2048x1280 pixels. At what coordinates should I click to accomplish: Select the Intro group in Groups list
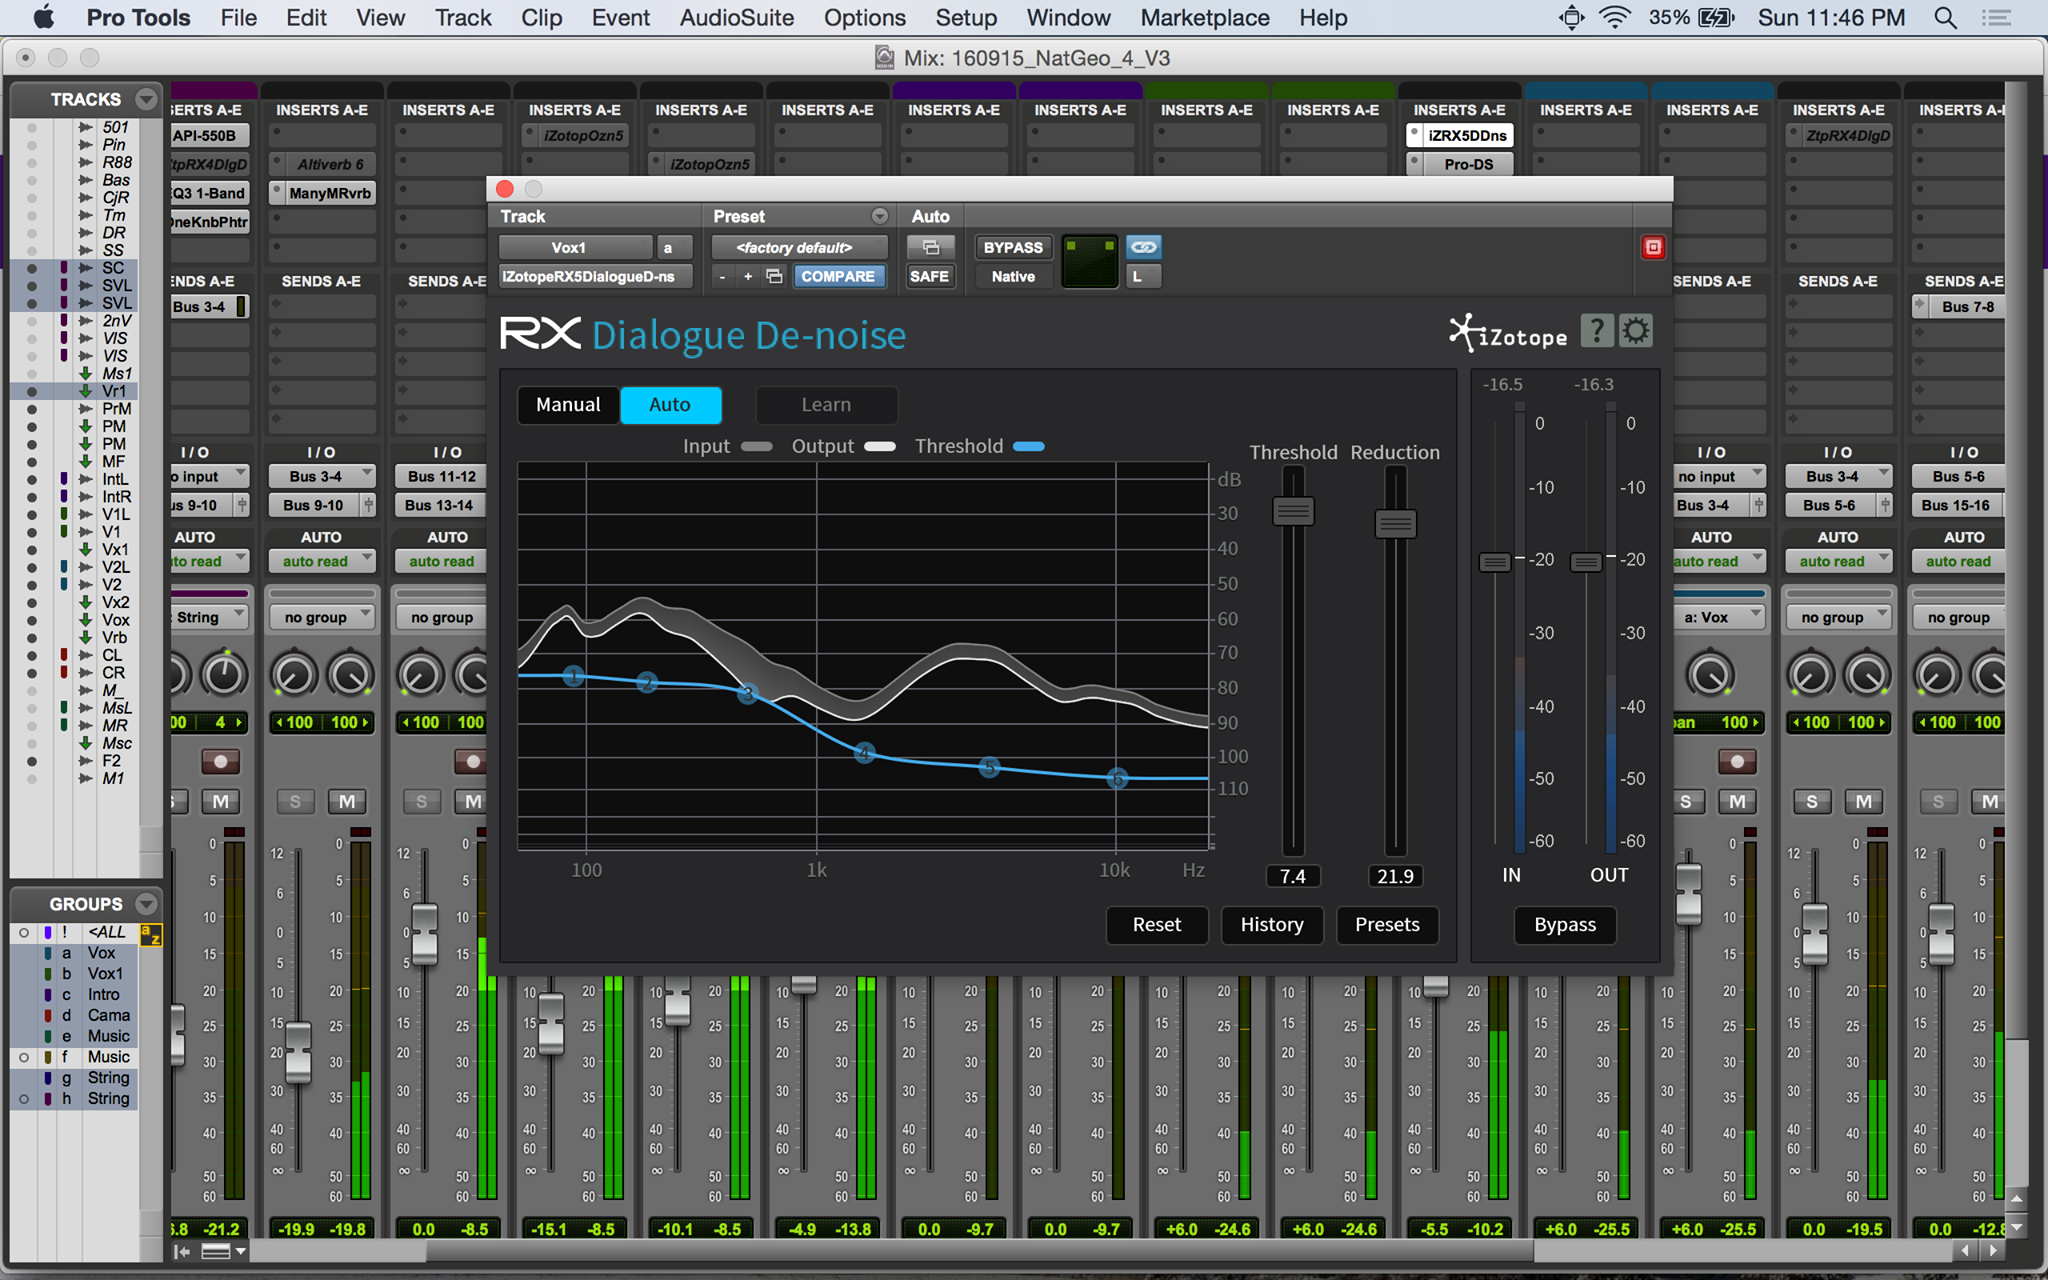(x=103, y=994)
